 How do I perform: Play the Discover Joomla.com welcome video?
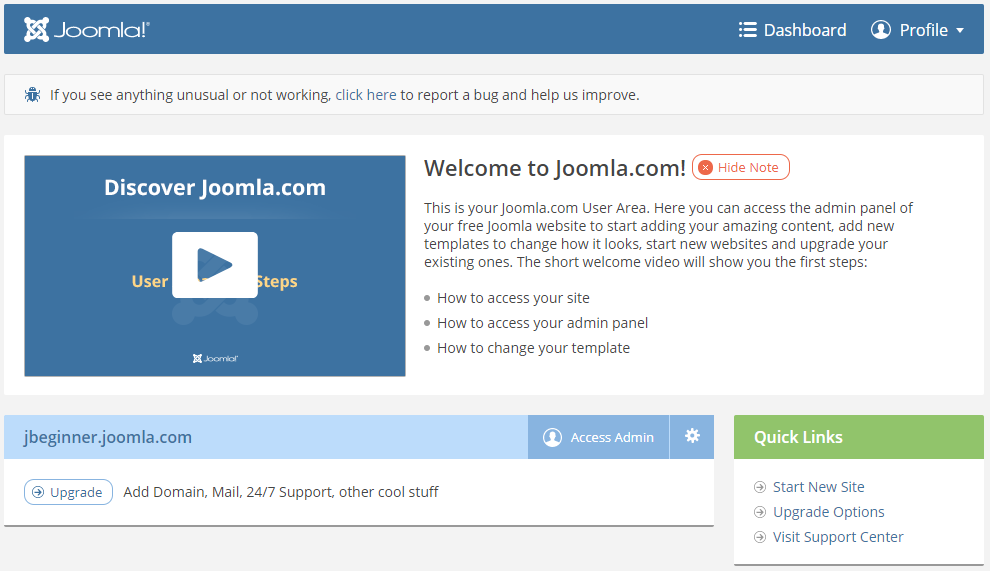215,265
